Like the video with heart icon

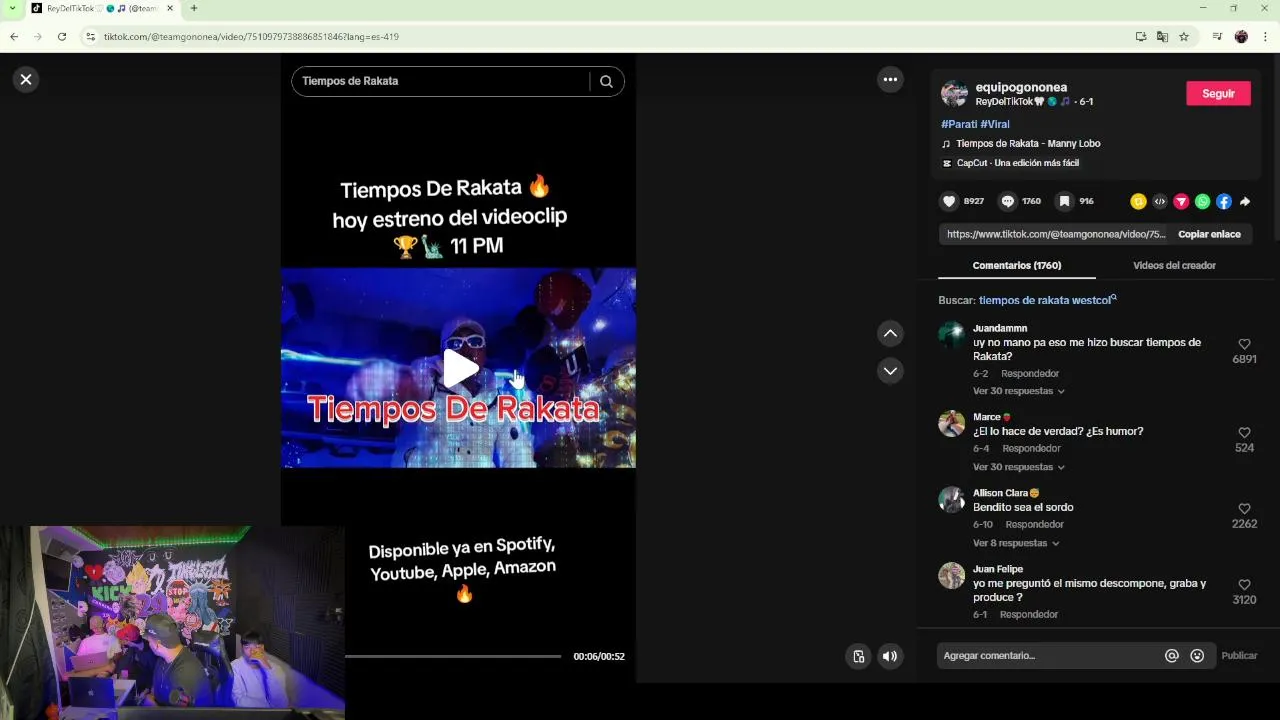click(x=949, y=201)
